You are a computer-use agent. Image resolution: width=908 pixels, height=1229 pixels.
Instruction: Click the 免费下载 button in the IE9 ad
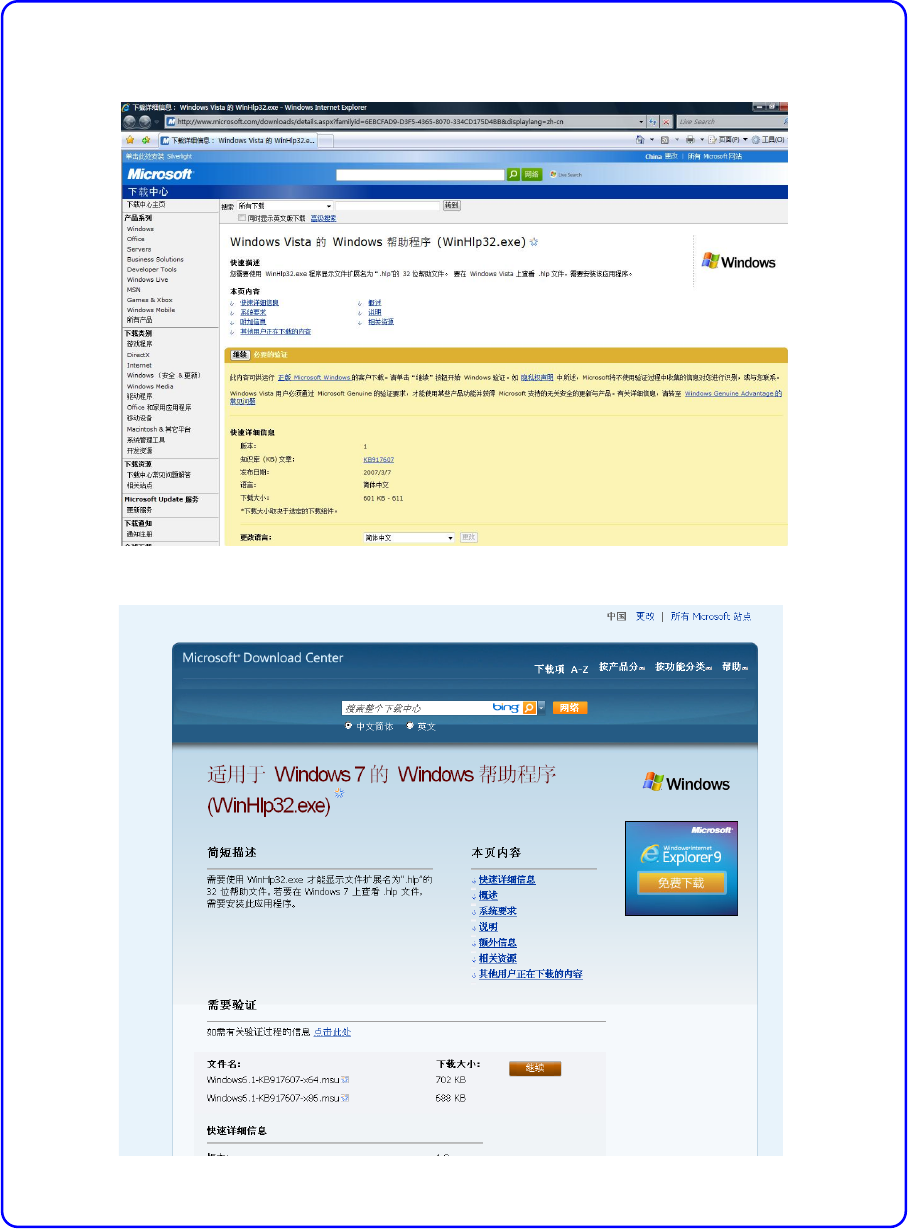click(681, 883)
